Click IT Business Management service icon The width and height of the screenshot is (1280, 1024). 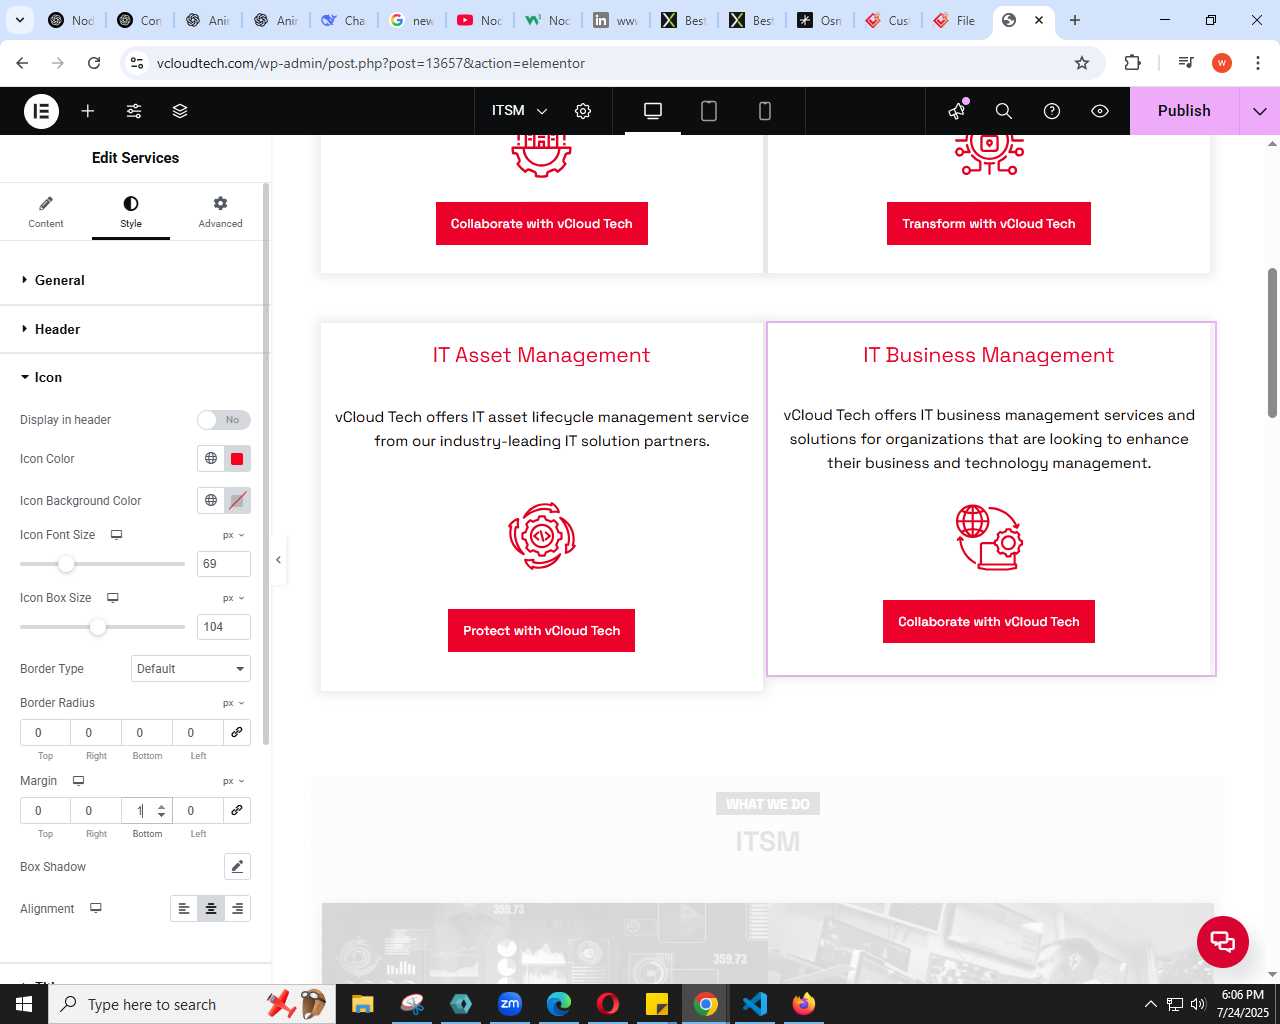coord(989,537)
